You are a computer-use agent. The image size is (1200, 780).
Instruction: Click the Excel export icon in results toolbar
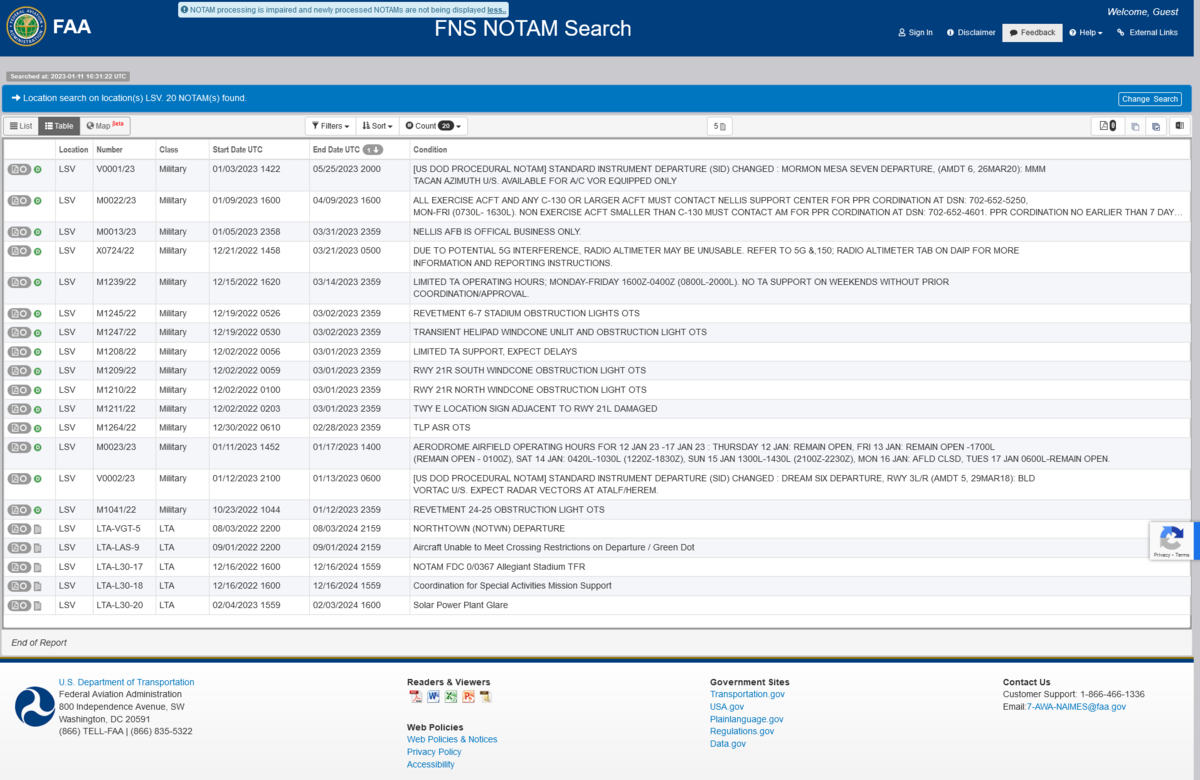click(1179, 126)
